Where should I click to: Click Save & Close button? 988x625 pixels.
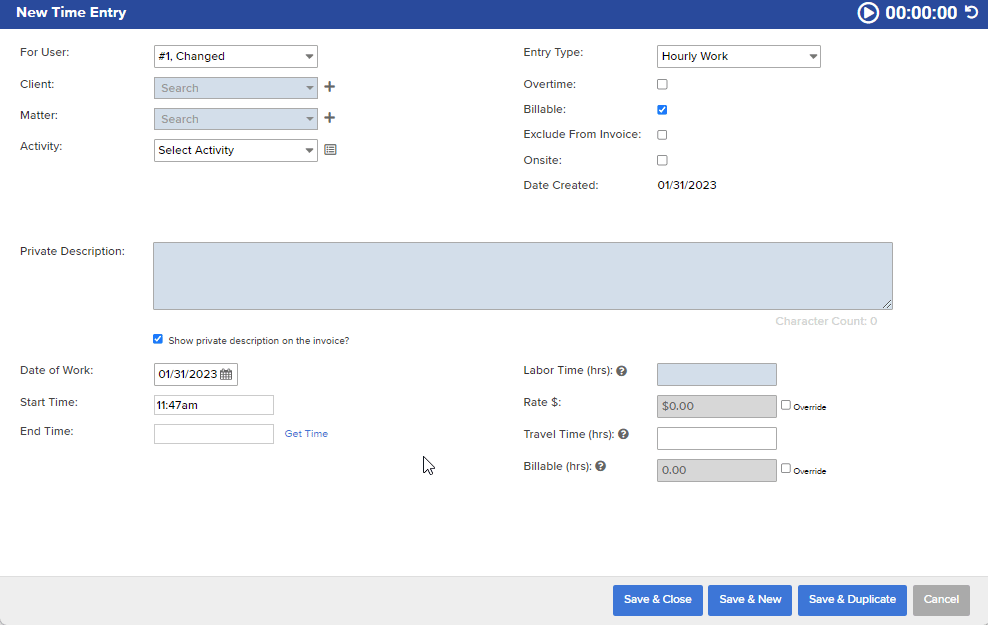coord(658,600)
